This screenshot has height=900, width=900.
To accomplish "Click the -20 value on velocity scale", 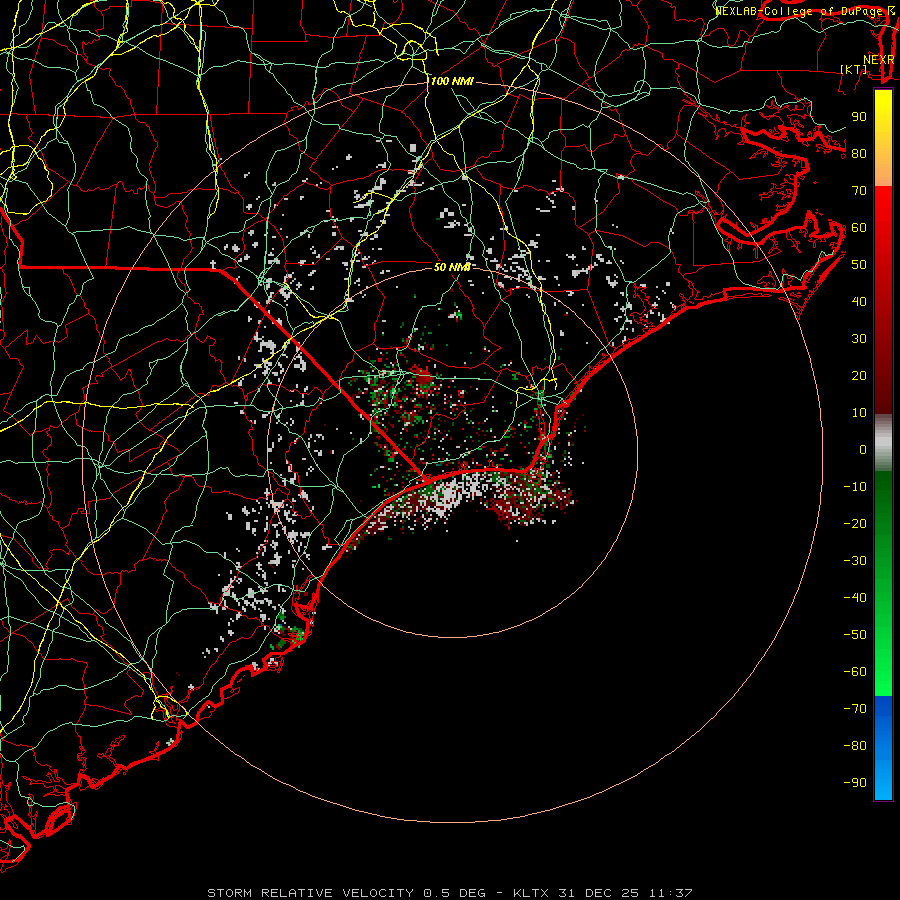I will pyautogui.click(x=855, y=523).
